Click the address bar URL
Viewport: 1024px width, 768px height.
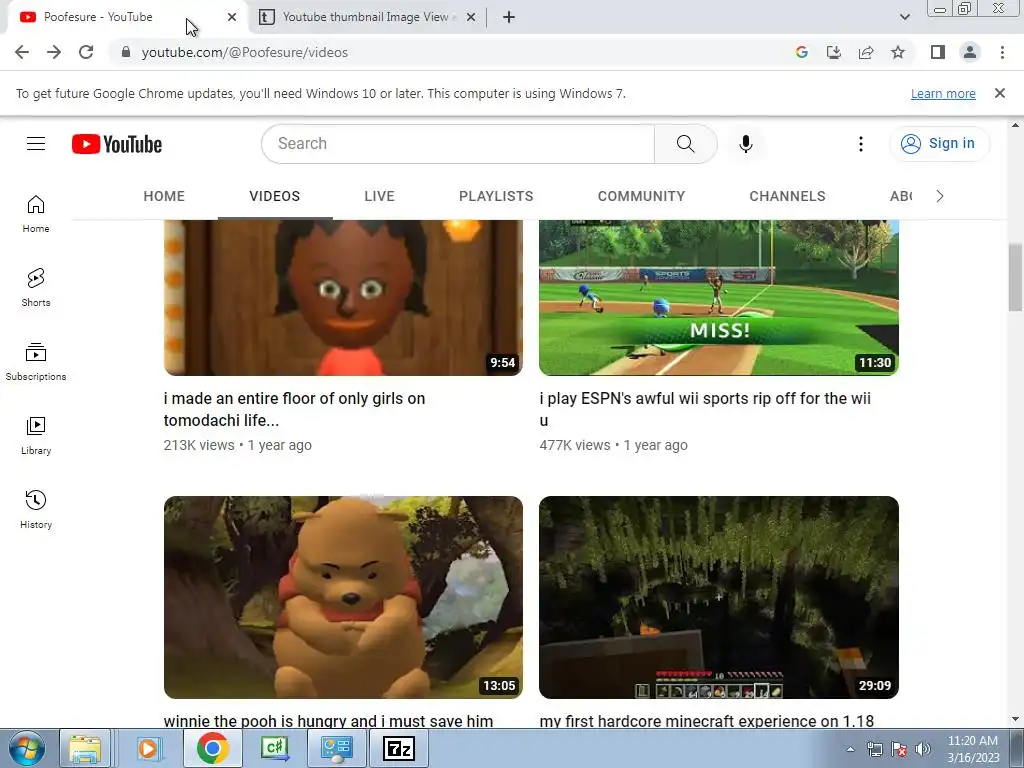tap(245, 52)
